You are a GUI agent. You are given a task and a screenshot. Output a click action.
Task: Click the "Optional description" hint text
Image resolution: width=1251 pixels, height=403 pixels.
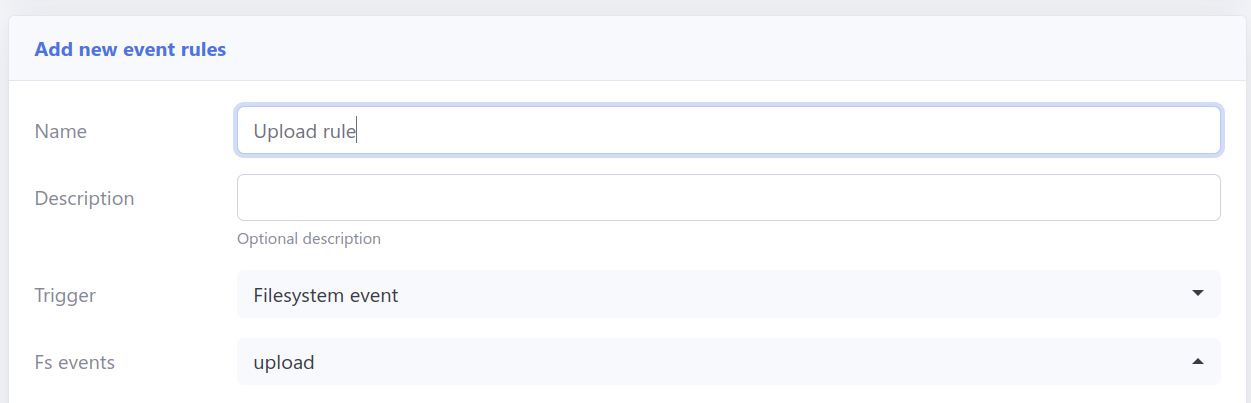(309, 239)
